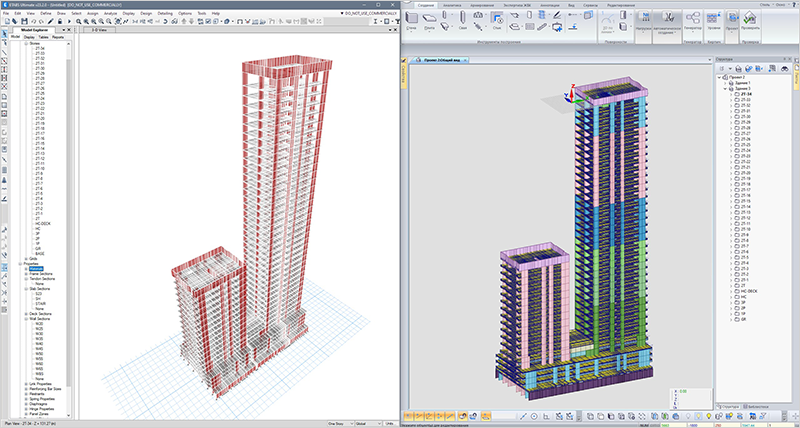Select the pointer tool in left toolbar
Image resolution: width=800 pixels, height=428 pixels.
click(x=5, y=34)
